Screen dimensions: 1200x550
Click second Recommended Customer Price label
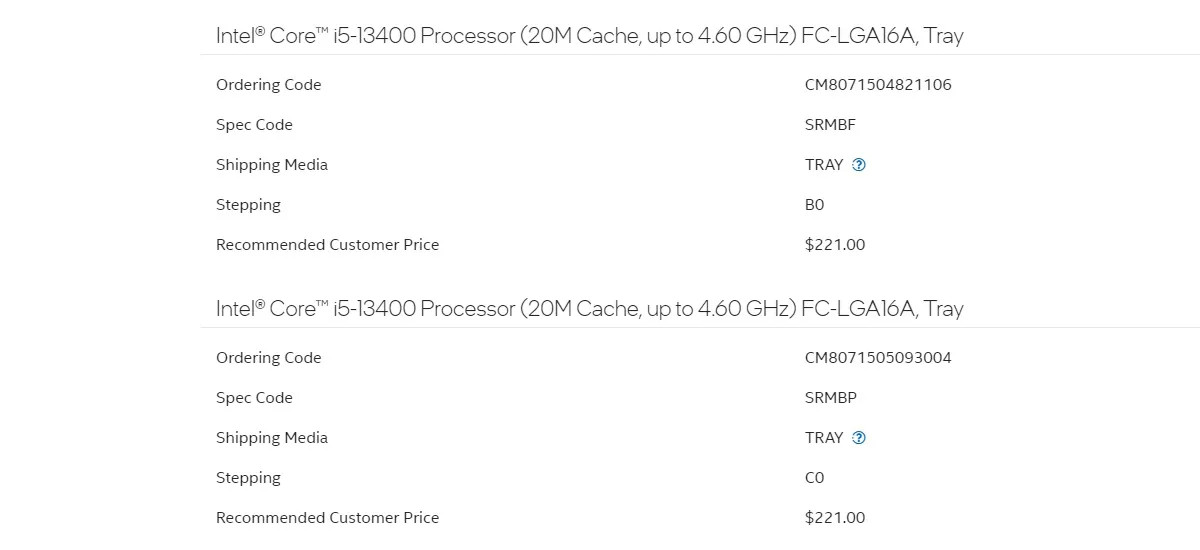click(328, 518)
